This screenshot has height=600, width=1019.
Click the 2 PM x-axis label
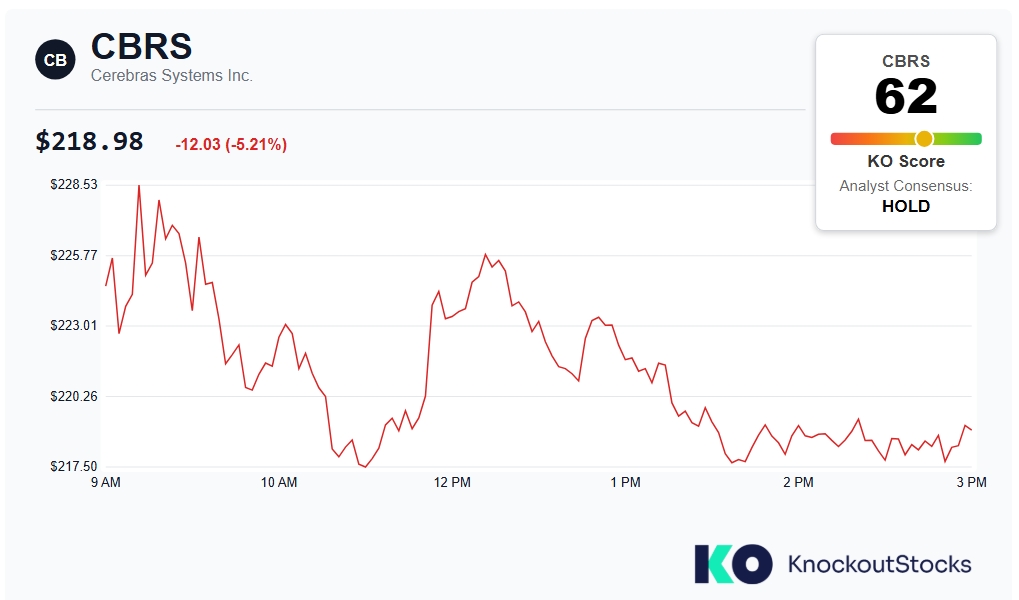pyautogui.click(x=798, y=482)
